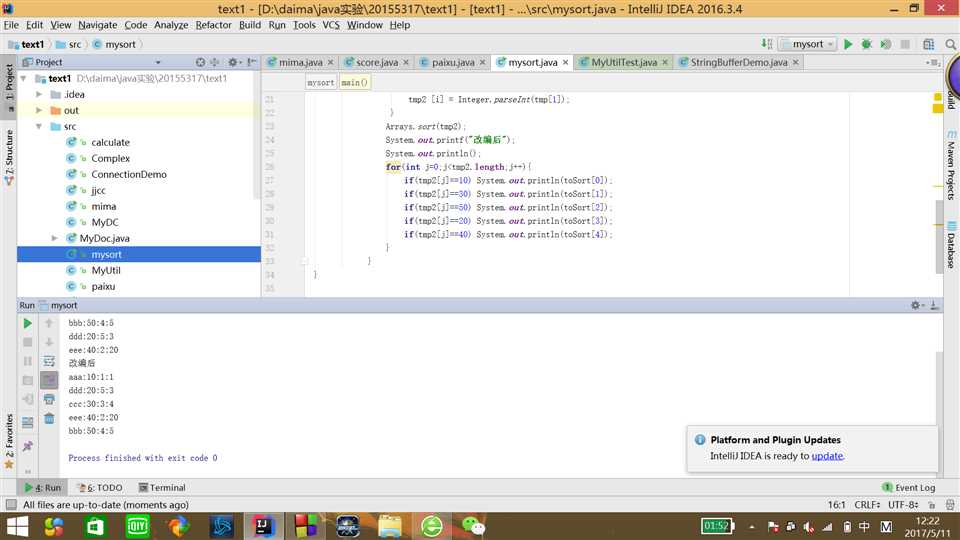Open Project panel gear options
Viewport: 960px width, 540px height.
233,62
